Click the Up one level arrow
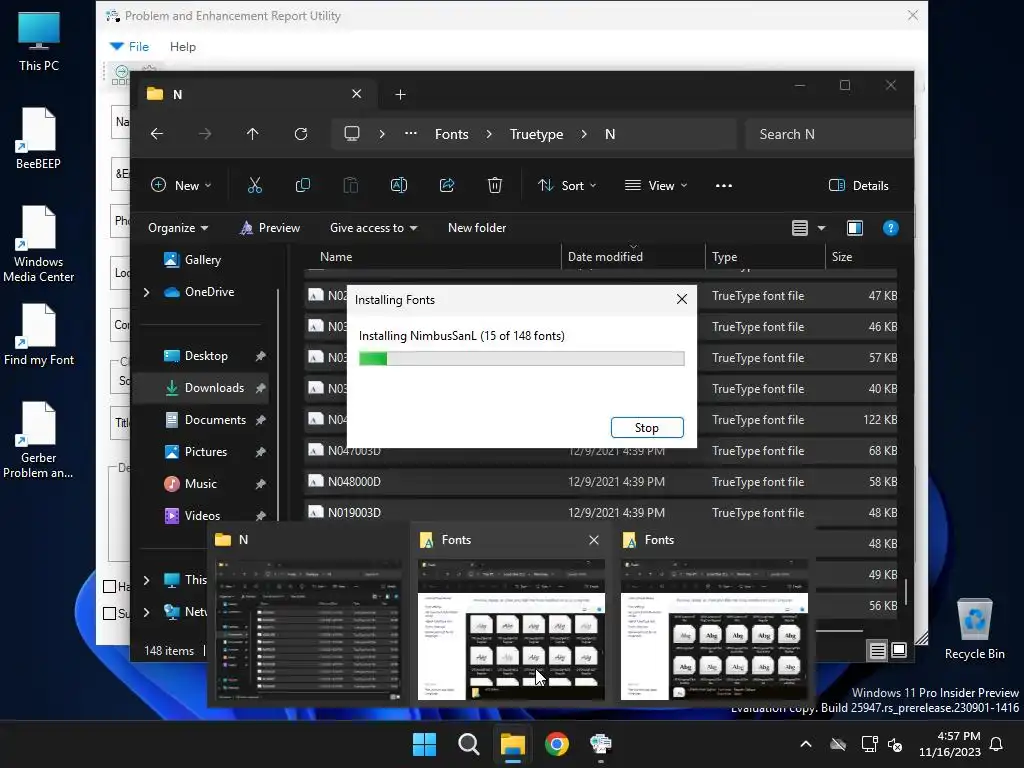1024x768 pixels. click(253, 134)
